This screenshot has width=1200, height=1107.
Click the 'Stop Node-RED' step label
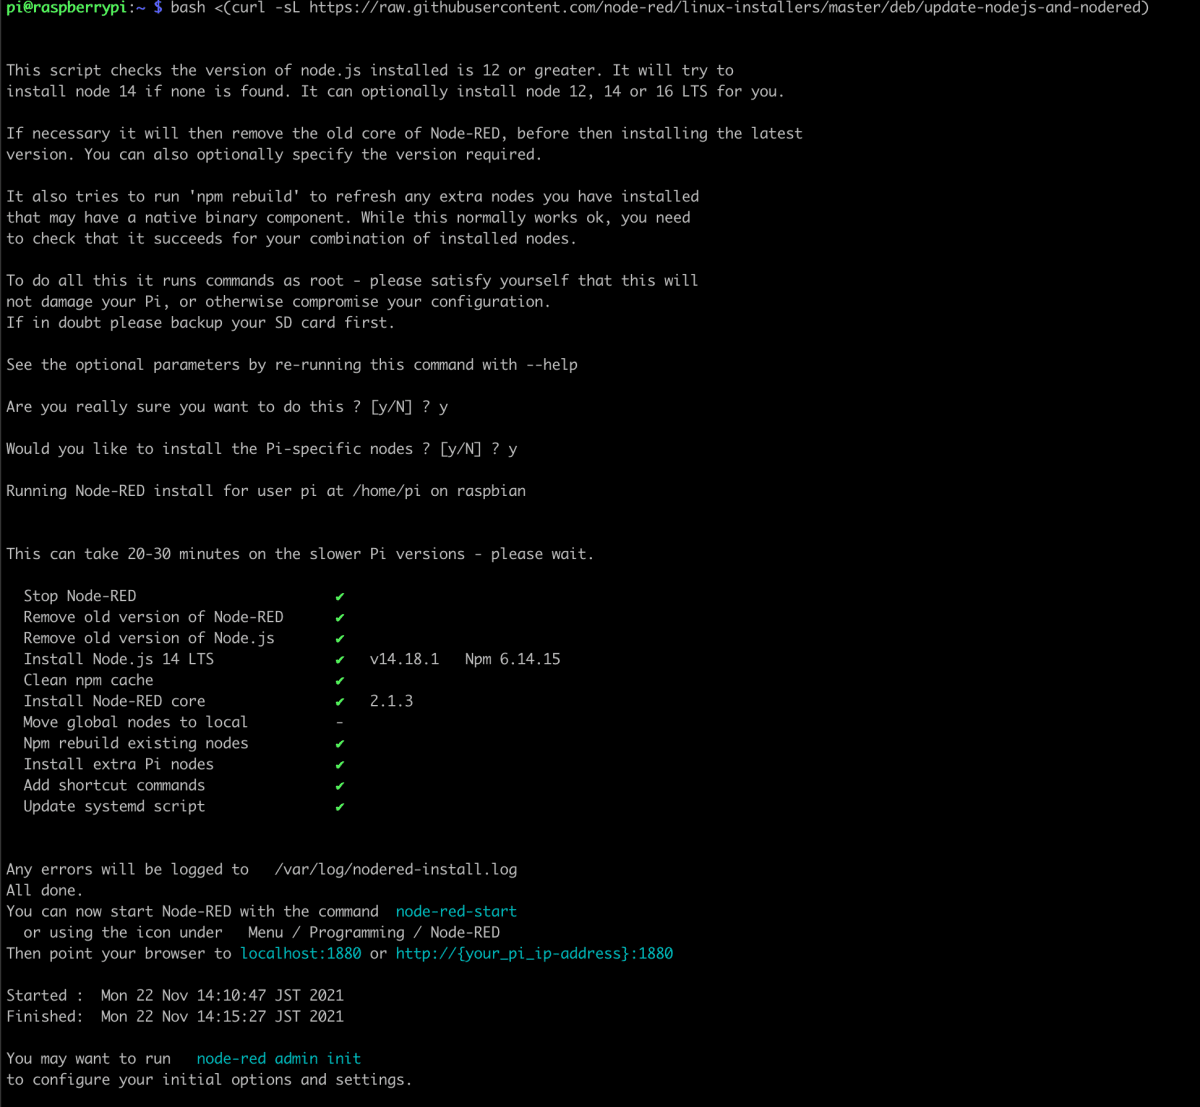[x=80, y=596]
